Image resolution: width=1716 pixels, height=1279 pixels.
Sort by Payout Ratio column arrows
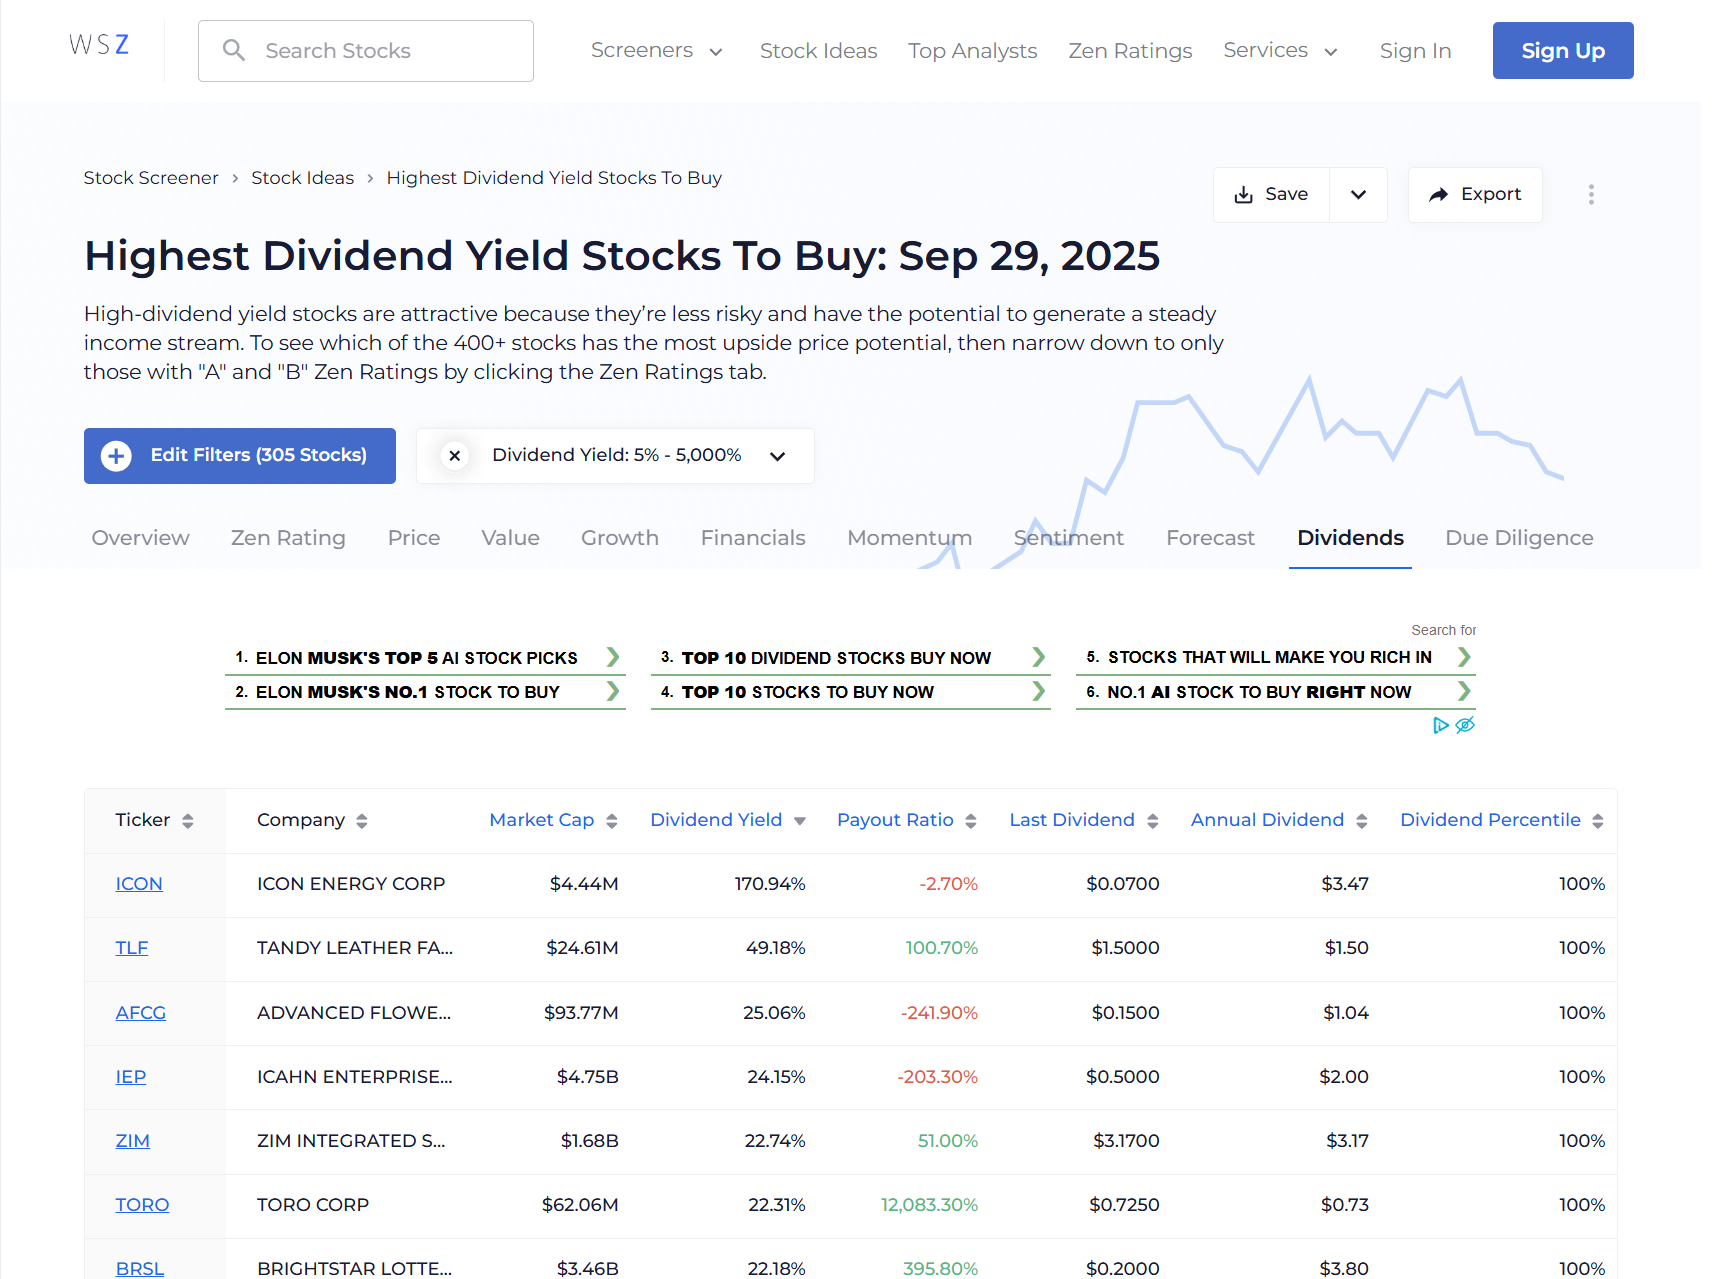tap(971, 821)
